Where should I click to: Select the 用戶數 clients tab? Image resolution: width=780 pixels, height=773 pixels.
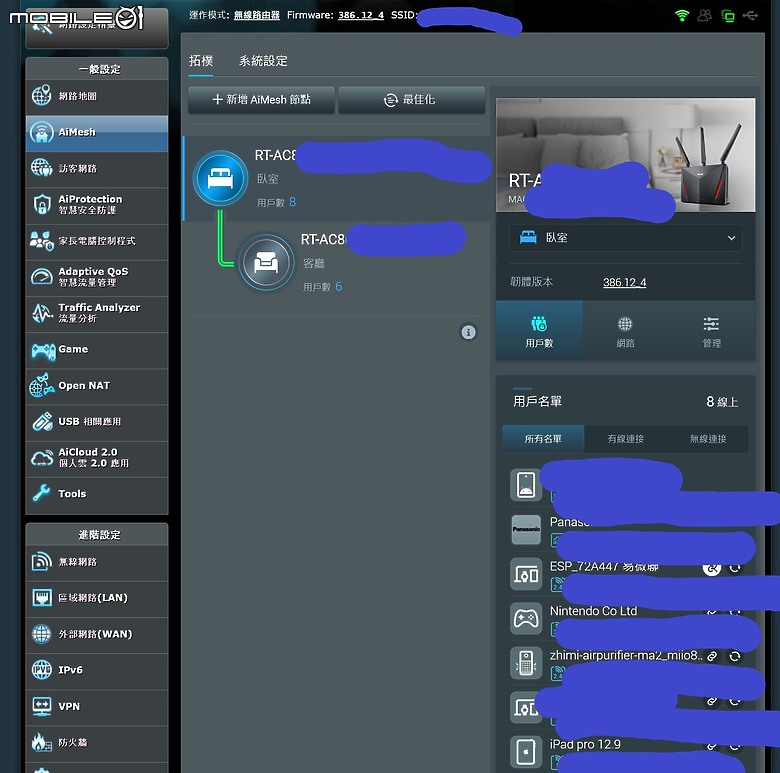(539, 330)
